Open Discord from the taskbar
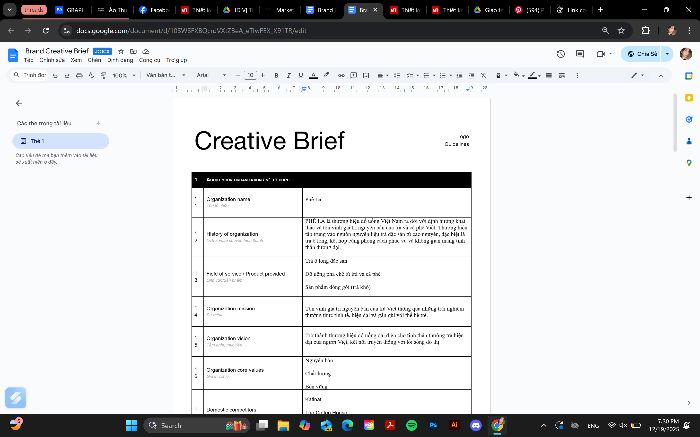 pyautogui.click(x=476, y=425)
